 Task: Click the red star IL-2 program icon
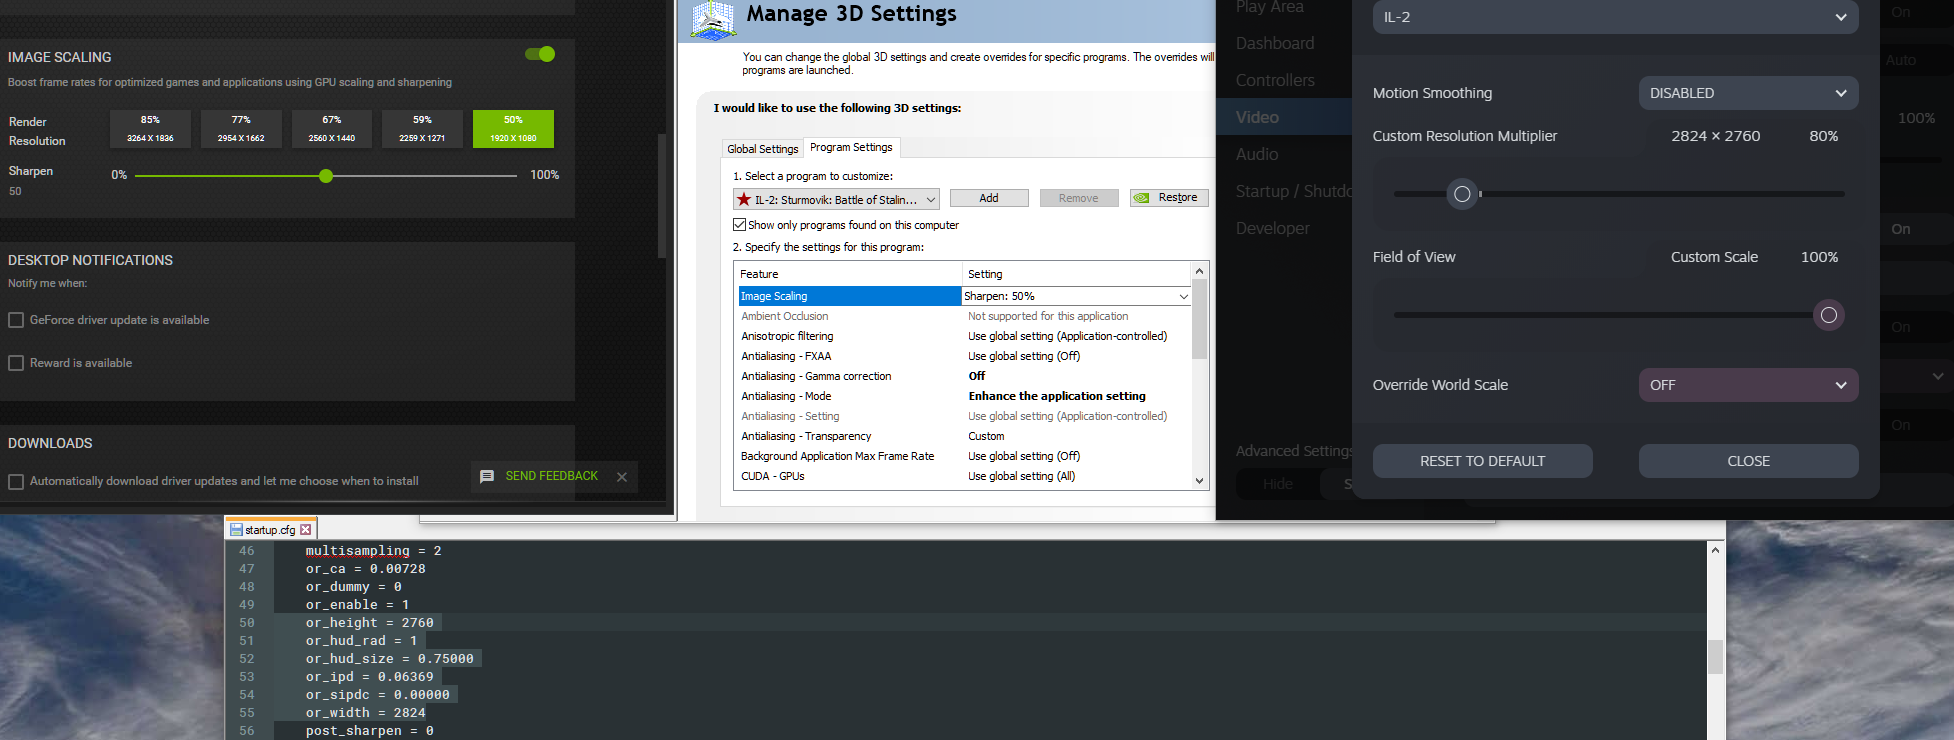(744, 200)
